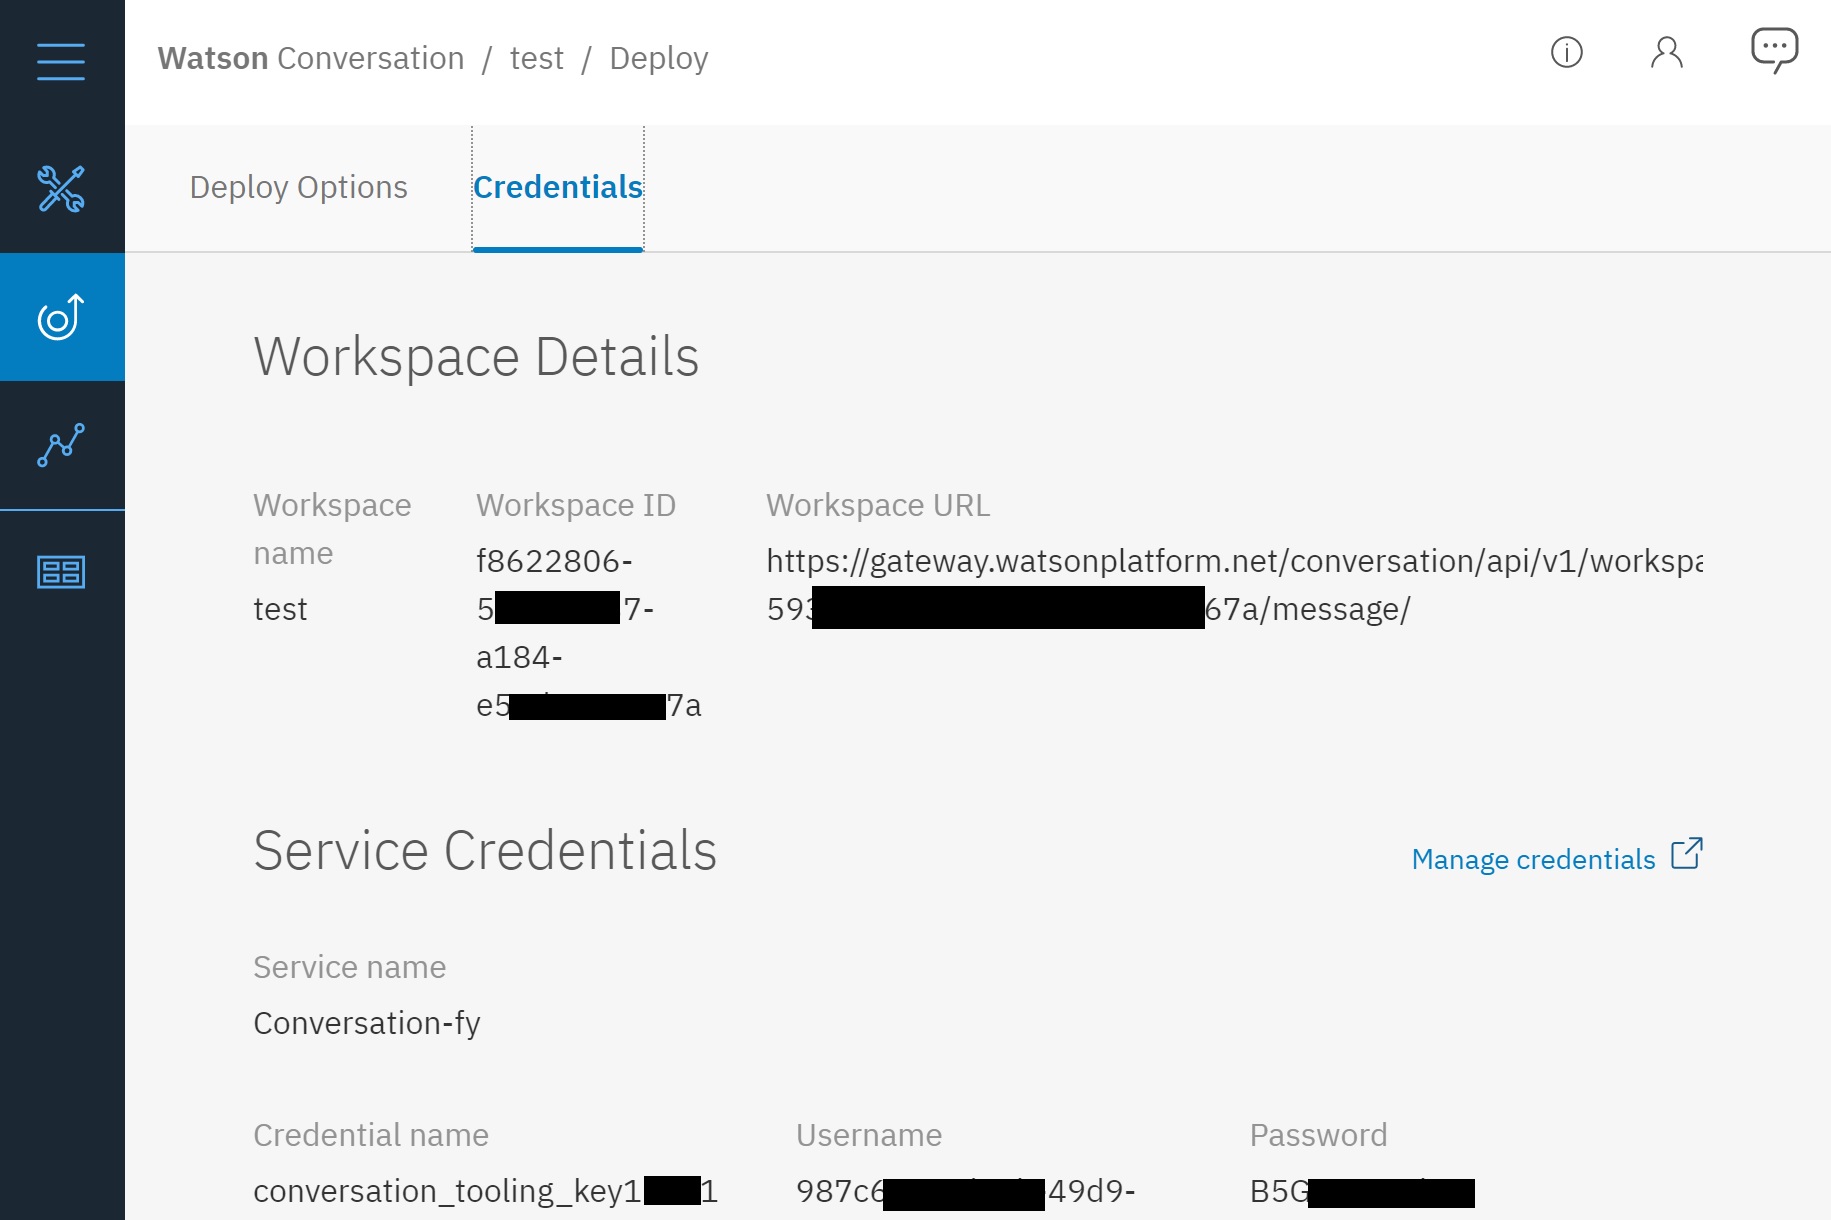Click the information circle icon

pos(1566,52)
